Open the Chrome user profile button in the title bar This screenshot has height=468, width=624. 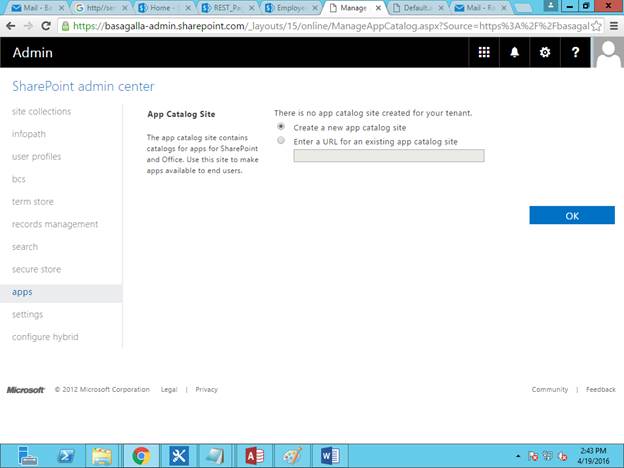tap(550, 6)
